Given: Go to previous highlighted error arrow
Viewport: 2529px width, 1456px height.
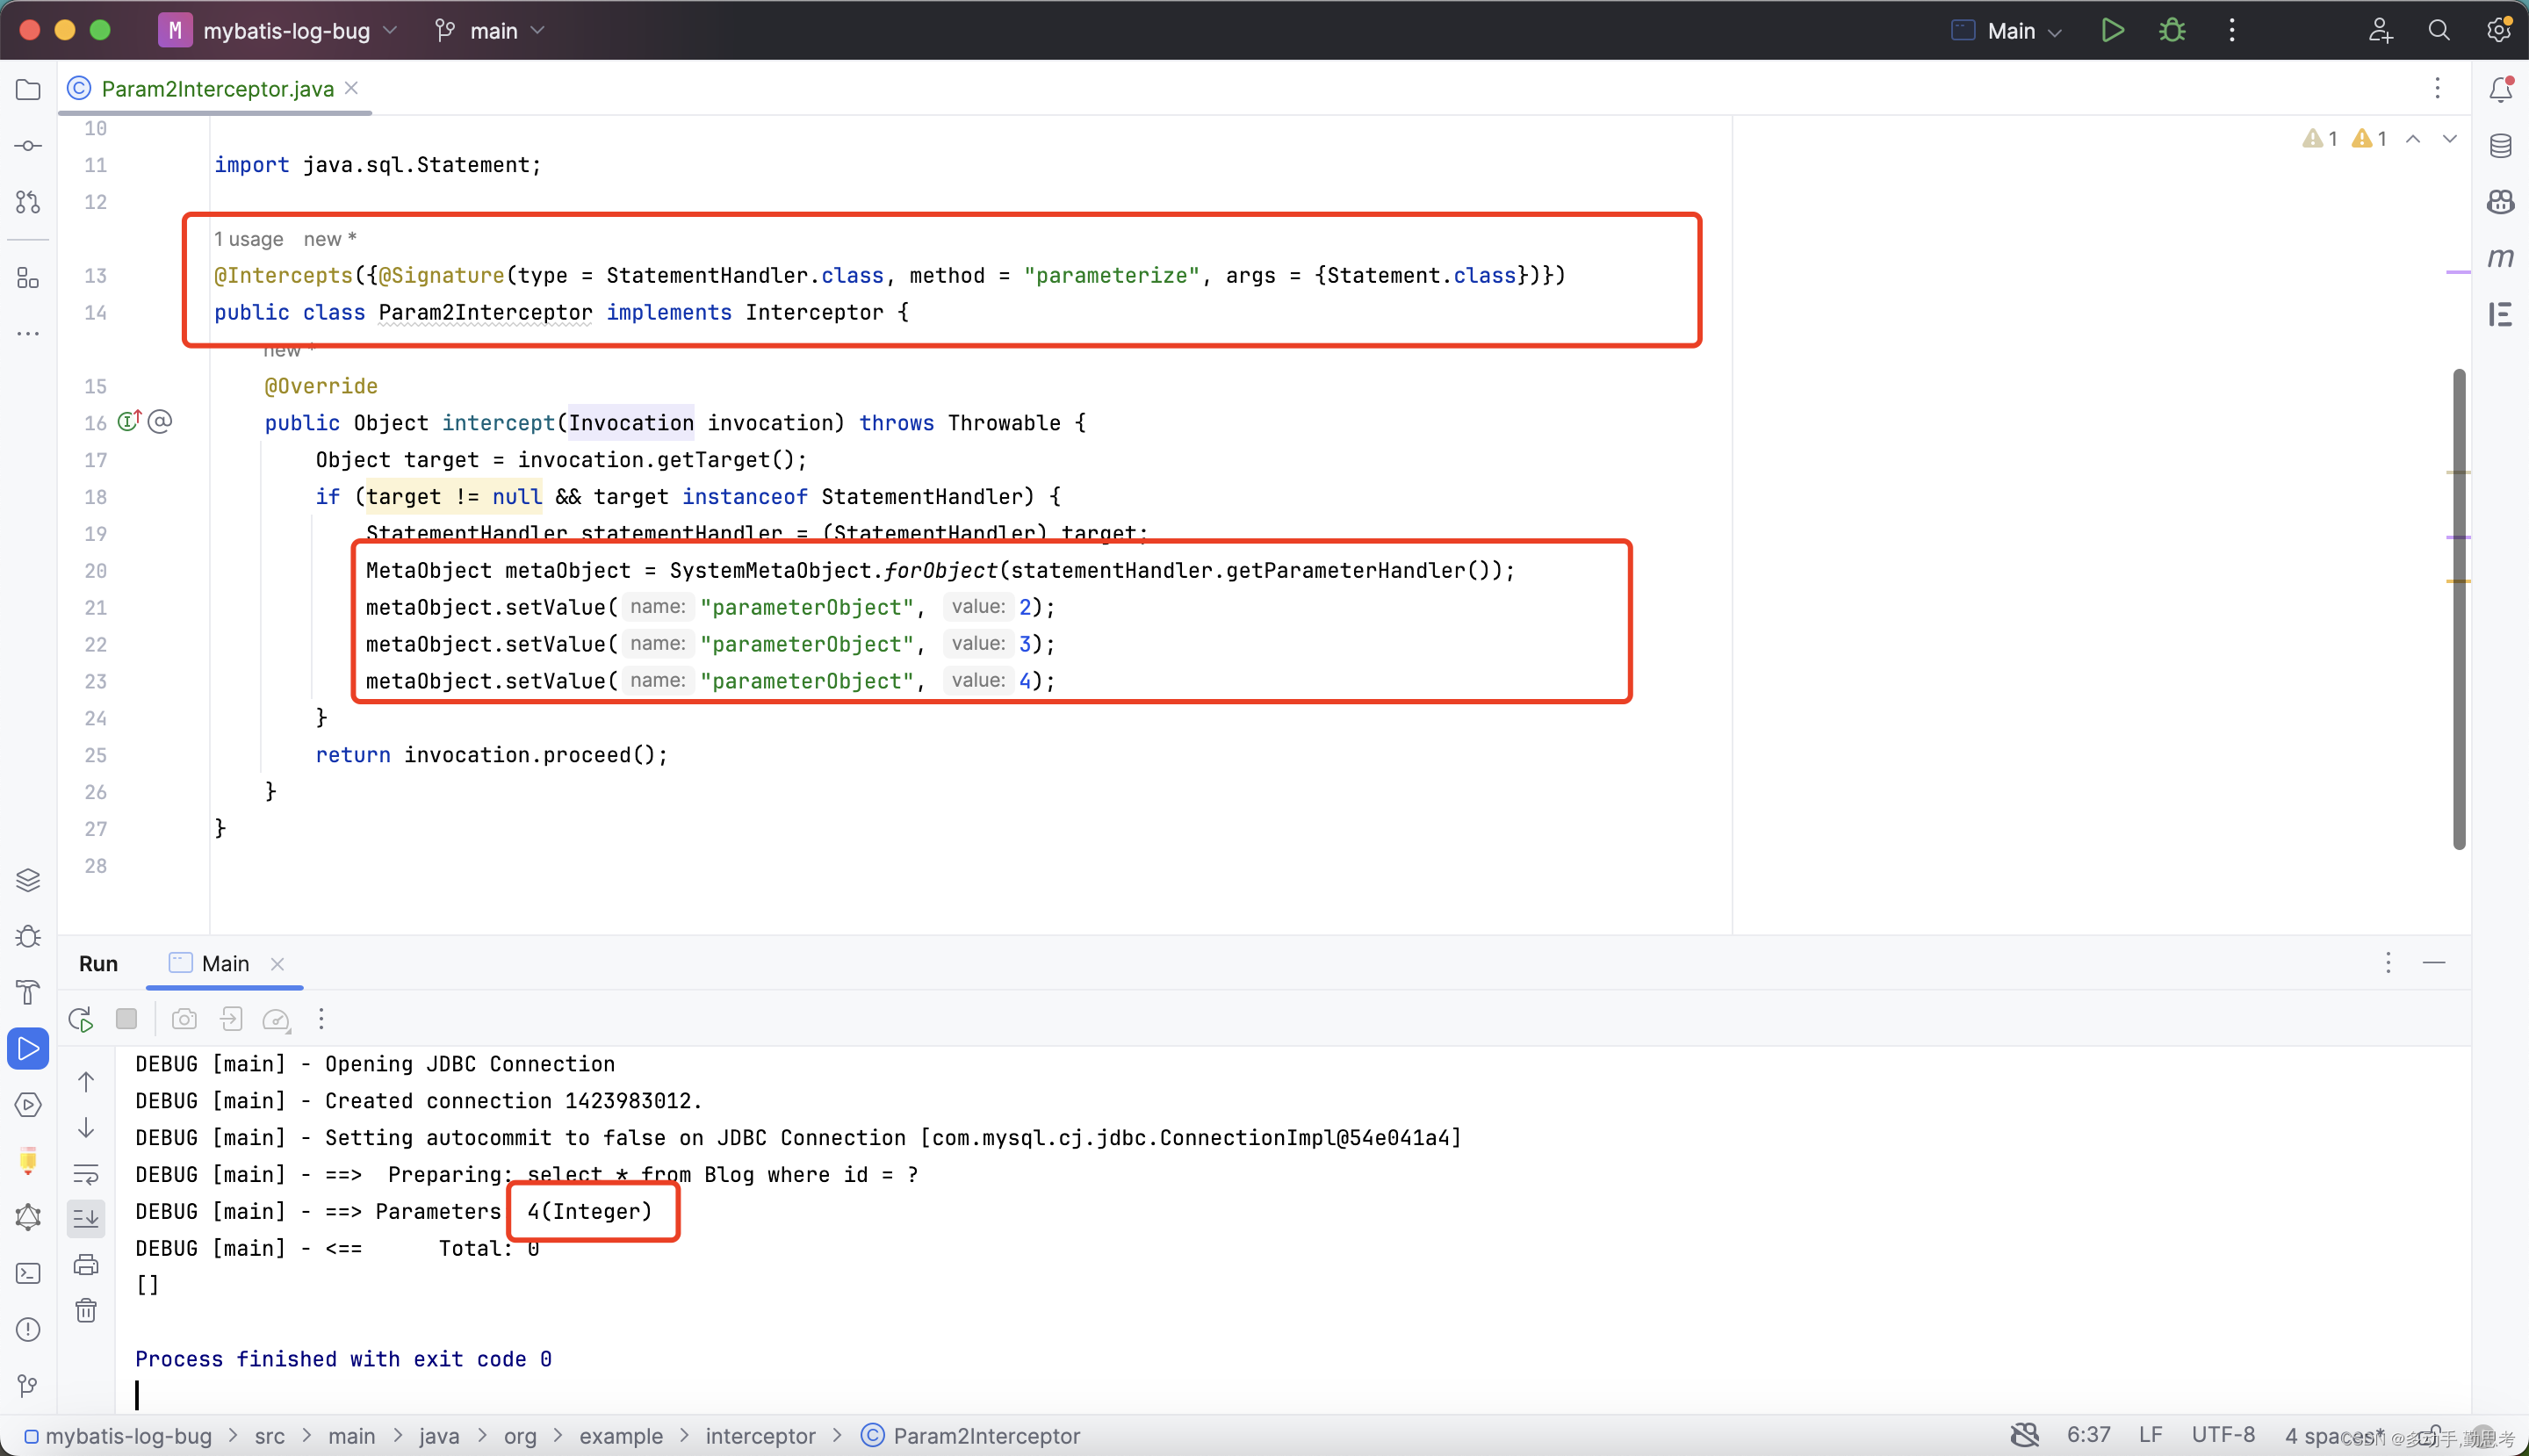Looking at the screenshot, I should click(x=2413, y=139).
